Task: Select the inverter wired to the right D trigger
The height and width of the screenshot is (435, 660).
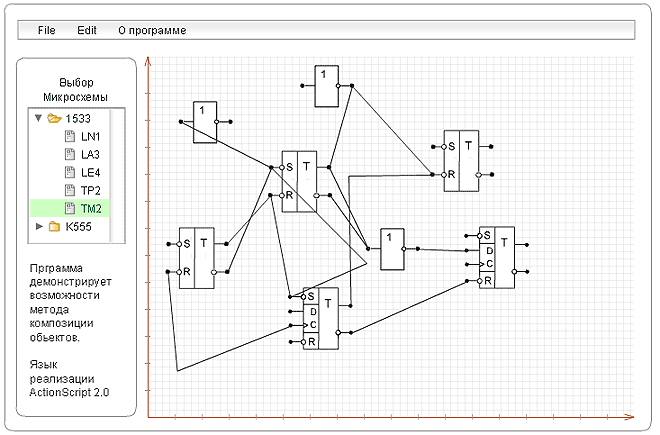Action: [x=393, y=249]
